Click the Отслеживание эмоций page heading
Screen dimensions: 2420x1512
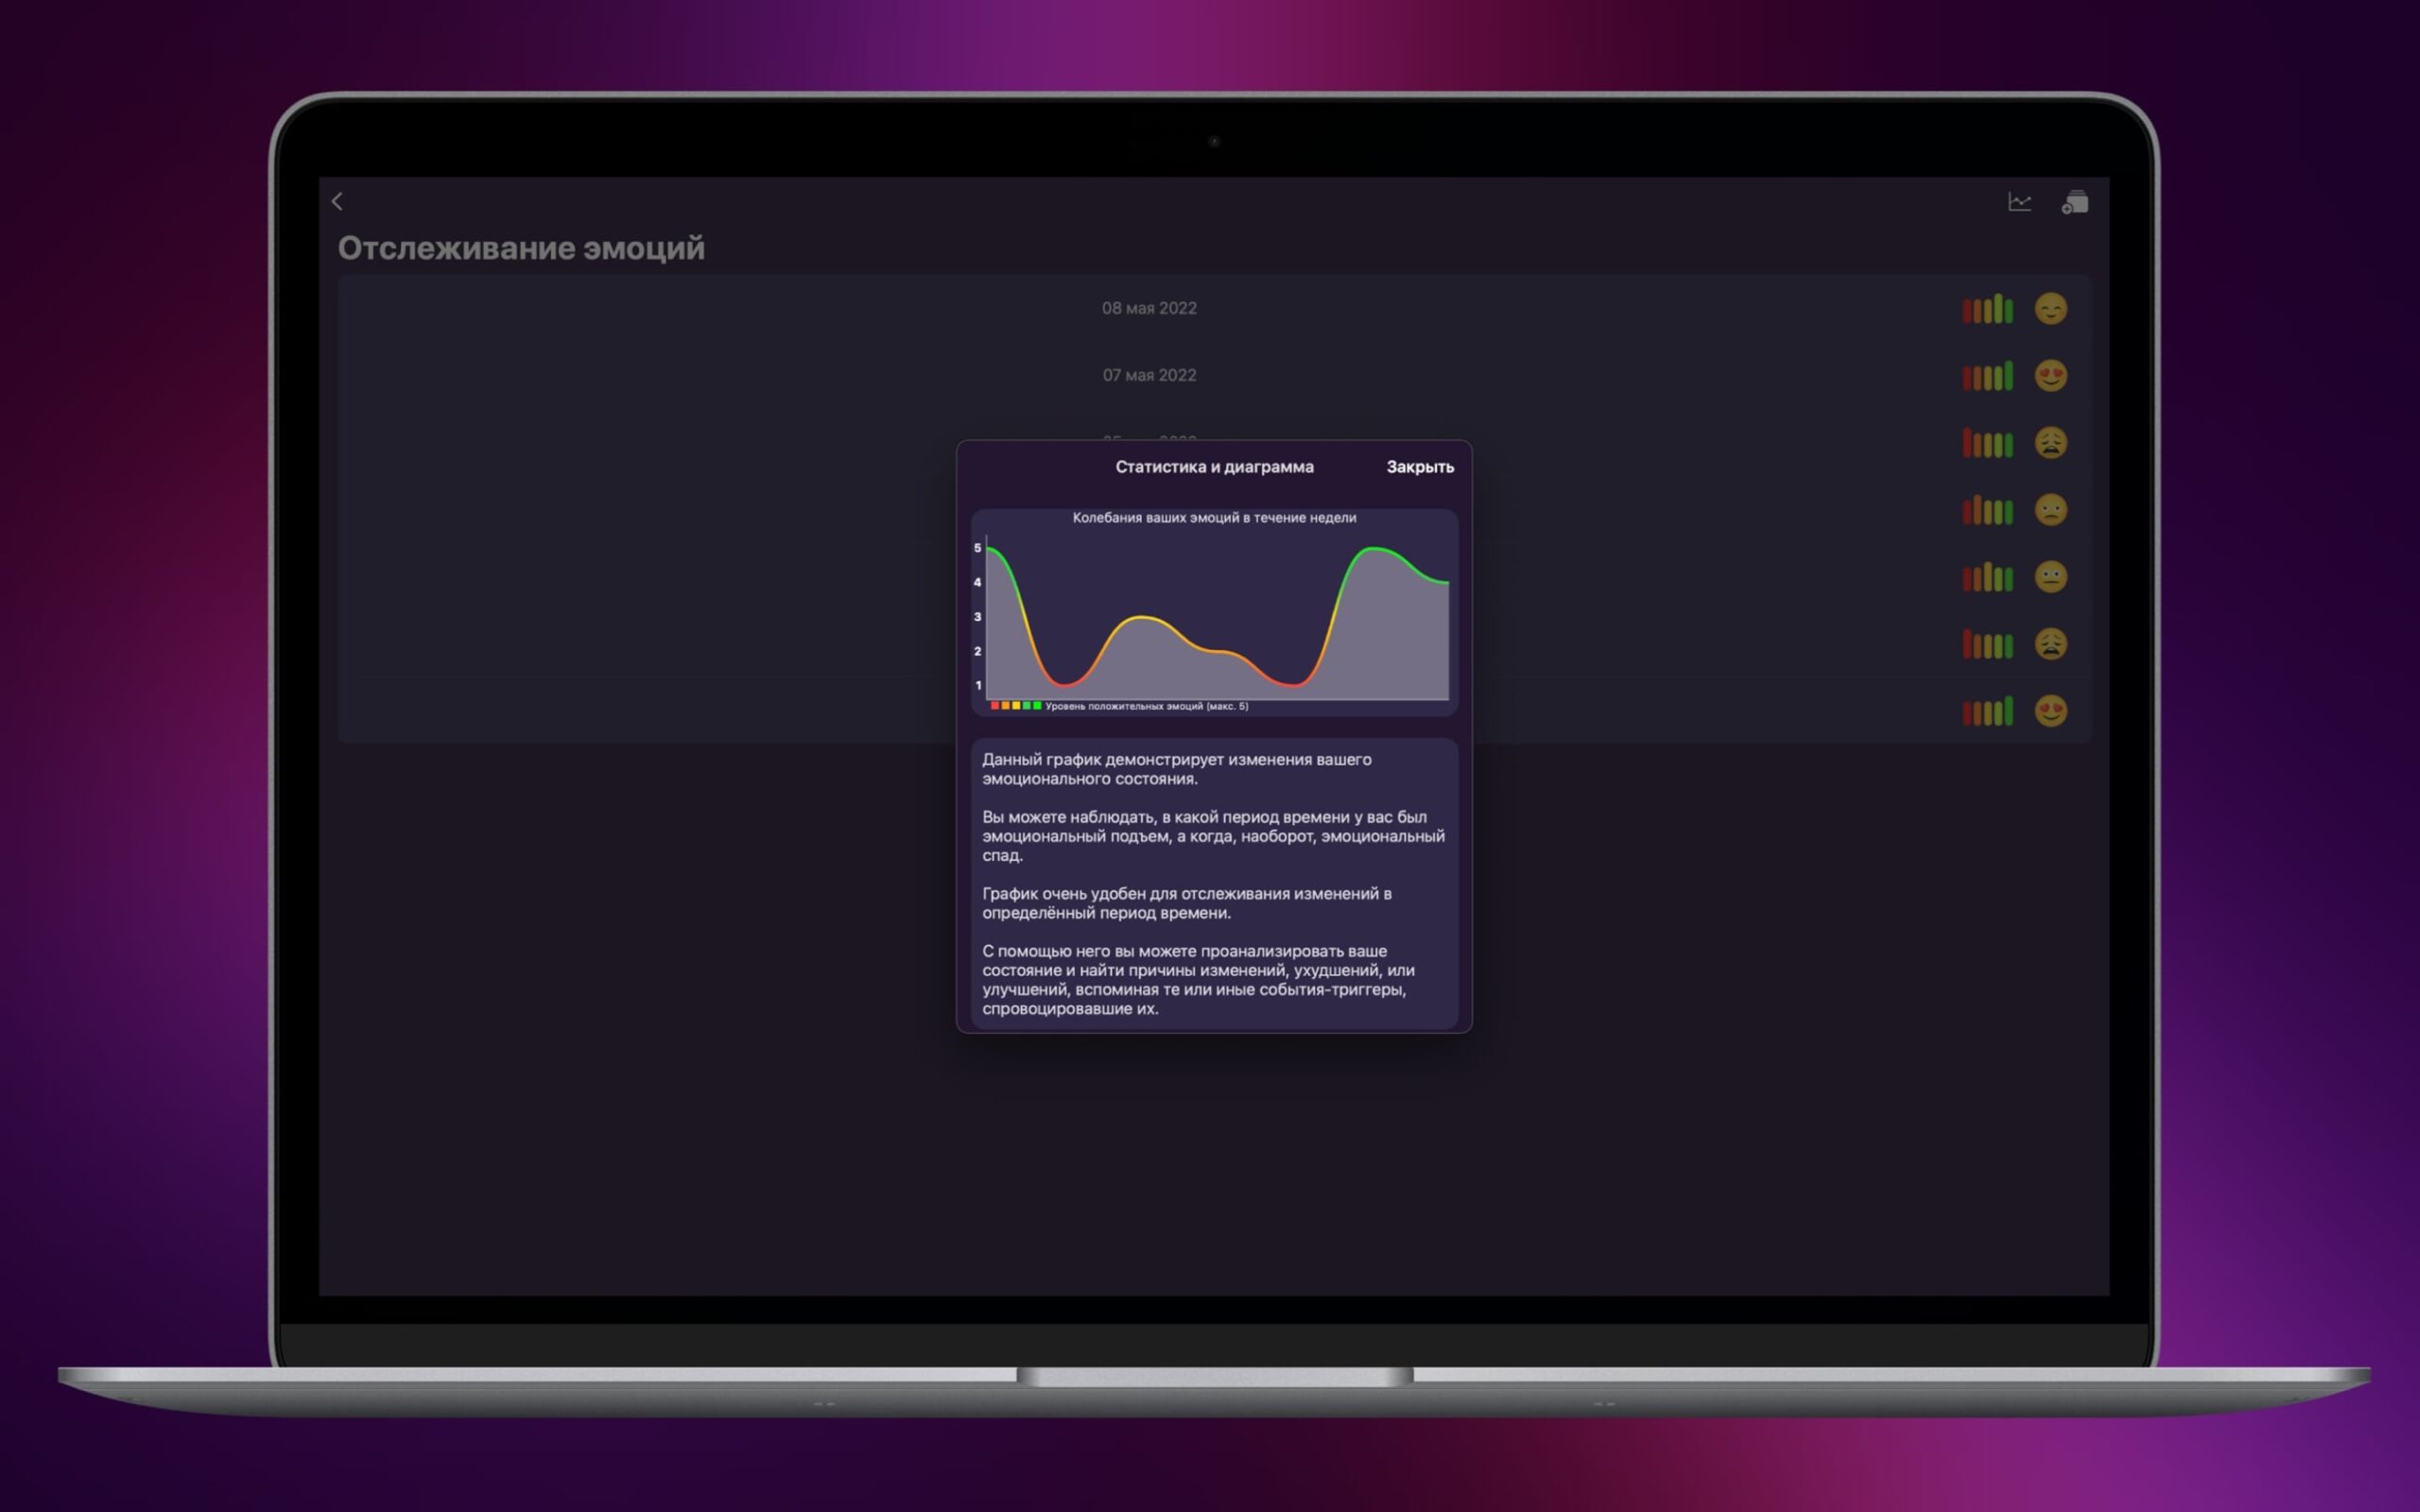point(521,248)
